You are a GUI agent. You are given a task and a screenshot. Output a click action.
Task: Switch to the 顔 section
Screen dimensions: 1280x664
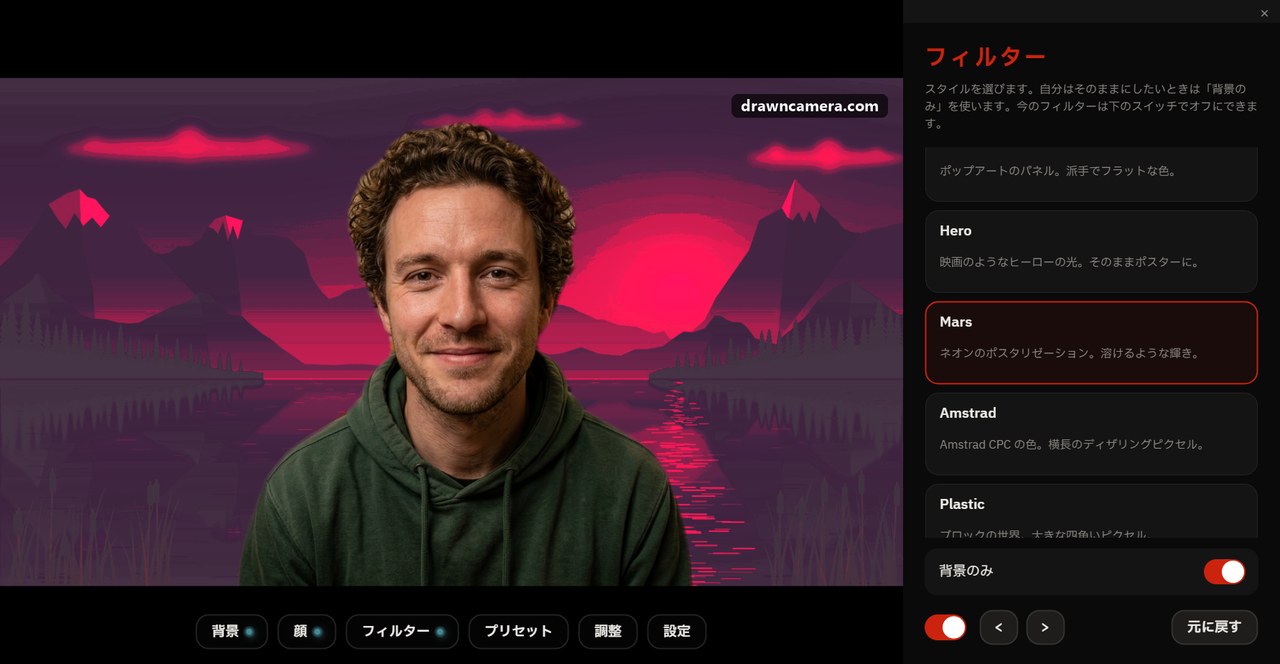click(307, 632)
